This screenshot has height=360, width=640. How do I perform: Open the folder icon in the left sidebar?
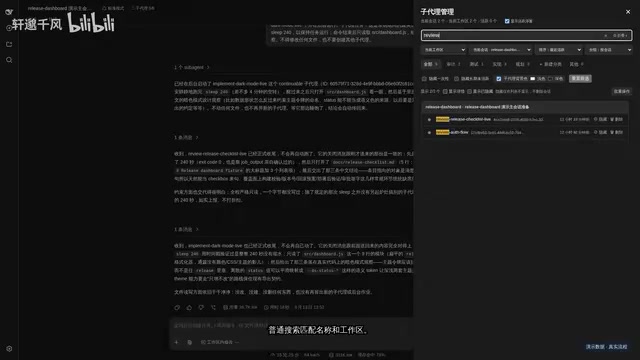(9, 44)
